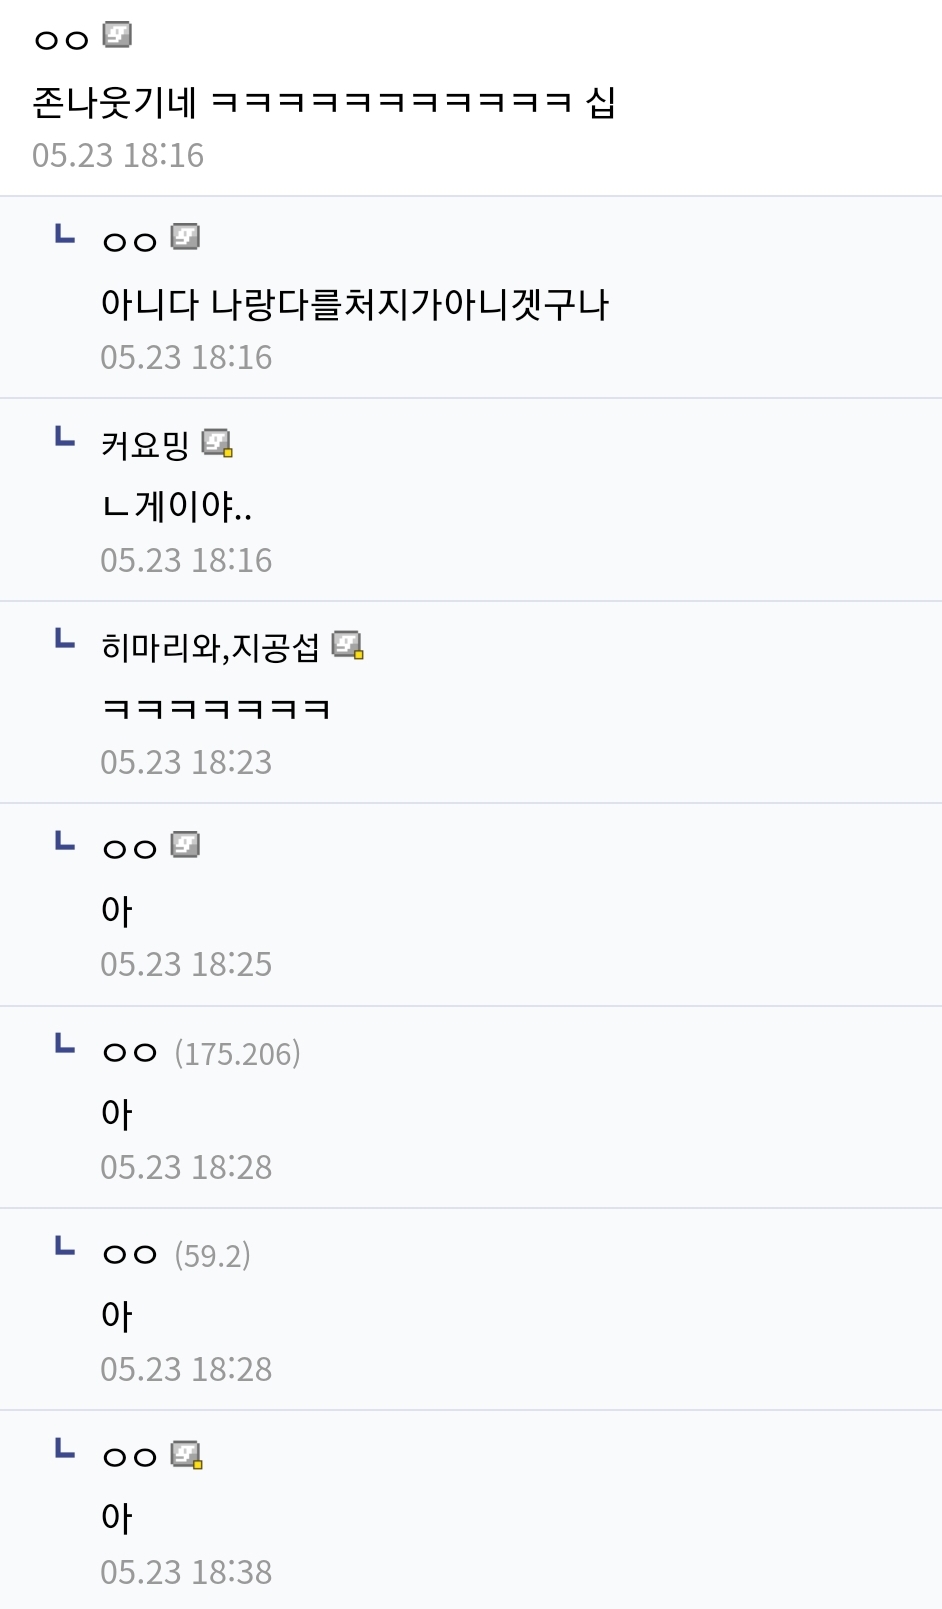Screen dimensions: 942x1609
Task: Click the reply text ㄴ게이야..
Action: click(x=176, y=506)
